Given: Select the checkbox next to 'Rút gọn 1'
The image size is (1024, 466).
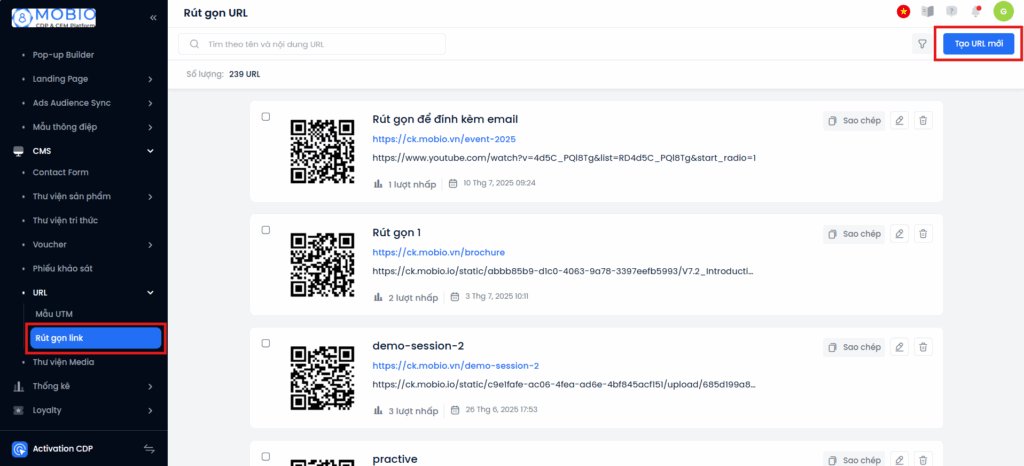Looking at the screenshot, I should click(x=266, y=230).
